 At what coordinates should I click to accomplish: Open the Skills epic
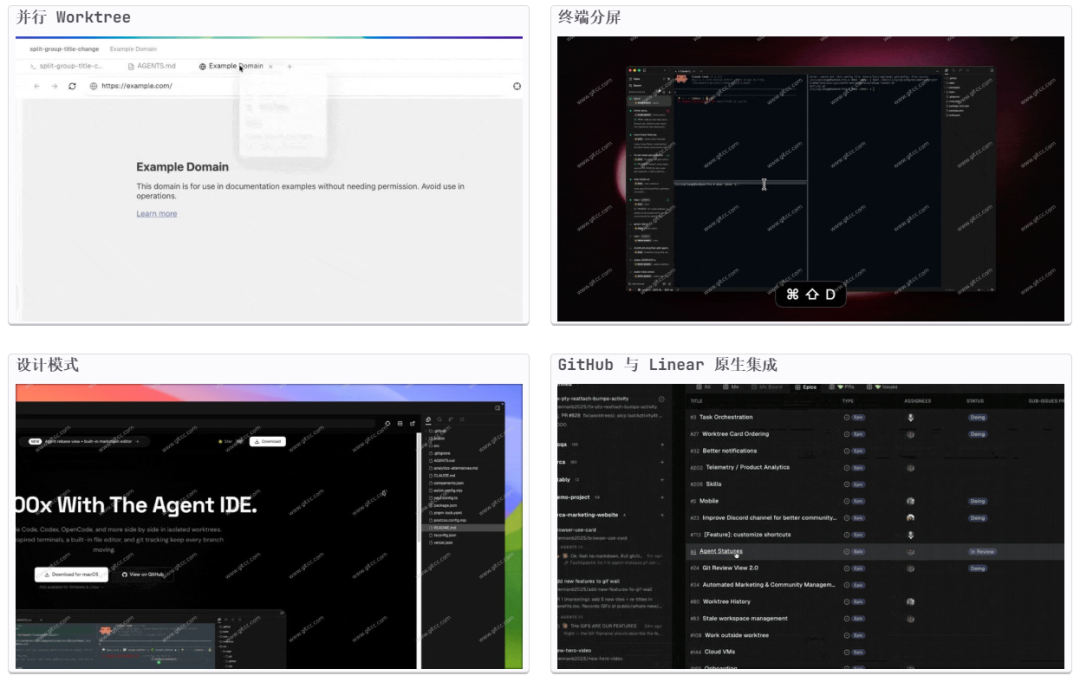point(714,484)
